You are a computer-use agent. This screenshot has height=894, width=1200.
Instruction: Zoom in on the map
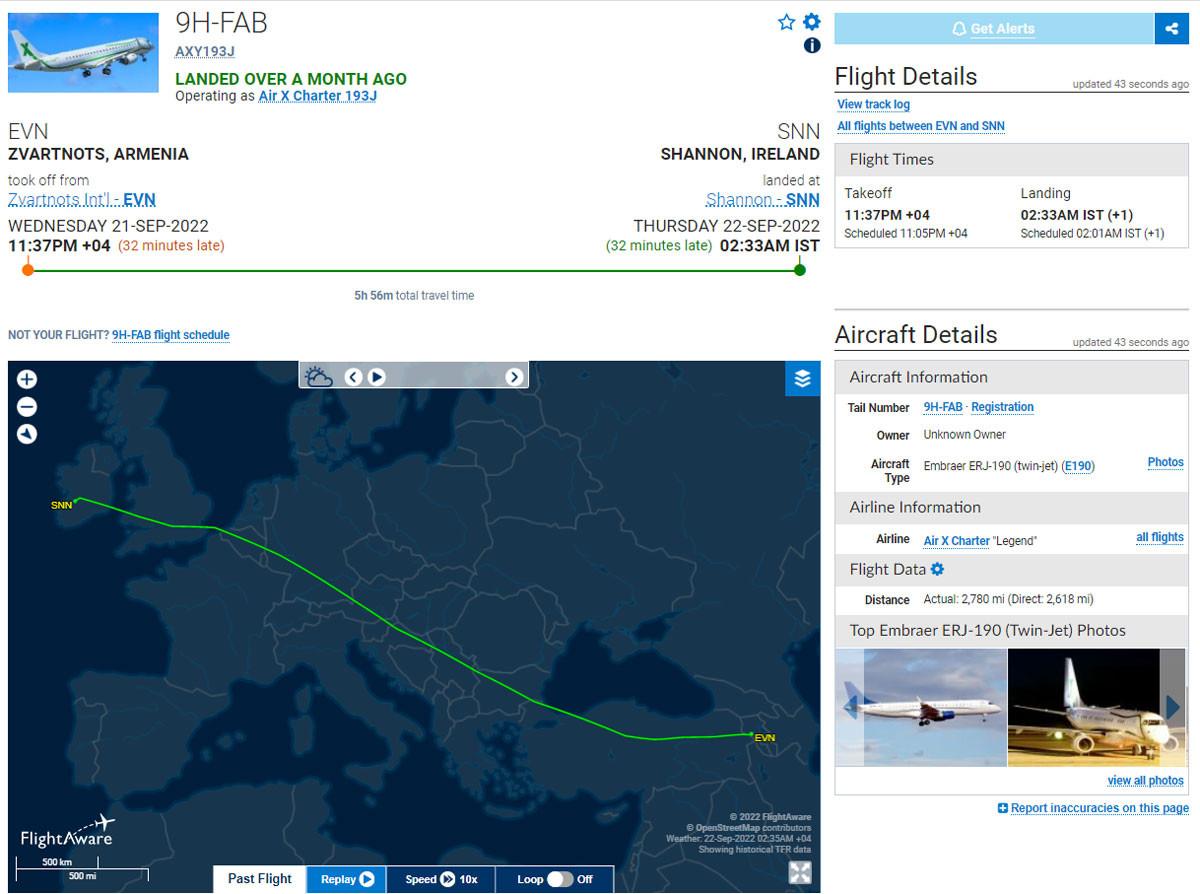[27, 379]
